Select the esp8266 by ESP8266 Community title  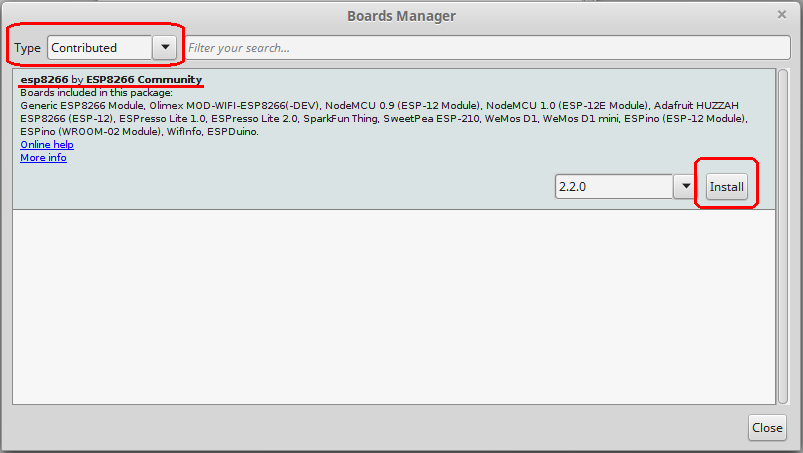(111, 80)
